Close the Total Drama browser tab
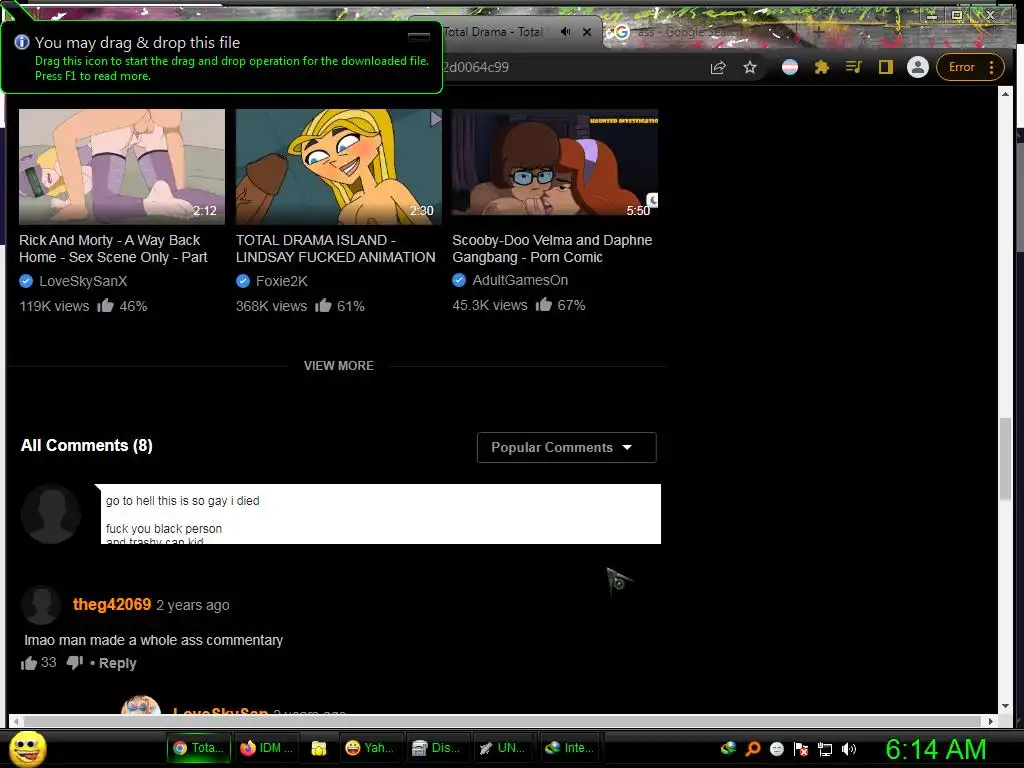Image resolution: width=1024 pixels, height=768 pixels. pyautogui.click(x=587, y=31)
